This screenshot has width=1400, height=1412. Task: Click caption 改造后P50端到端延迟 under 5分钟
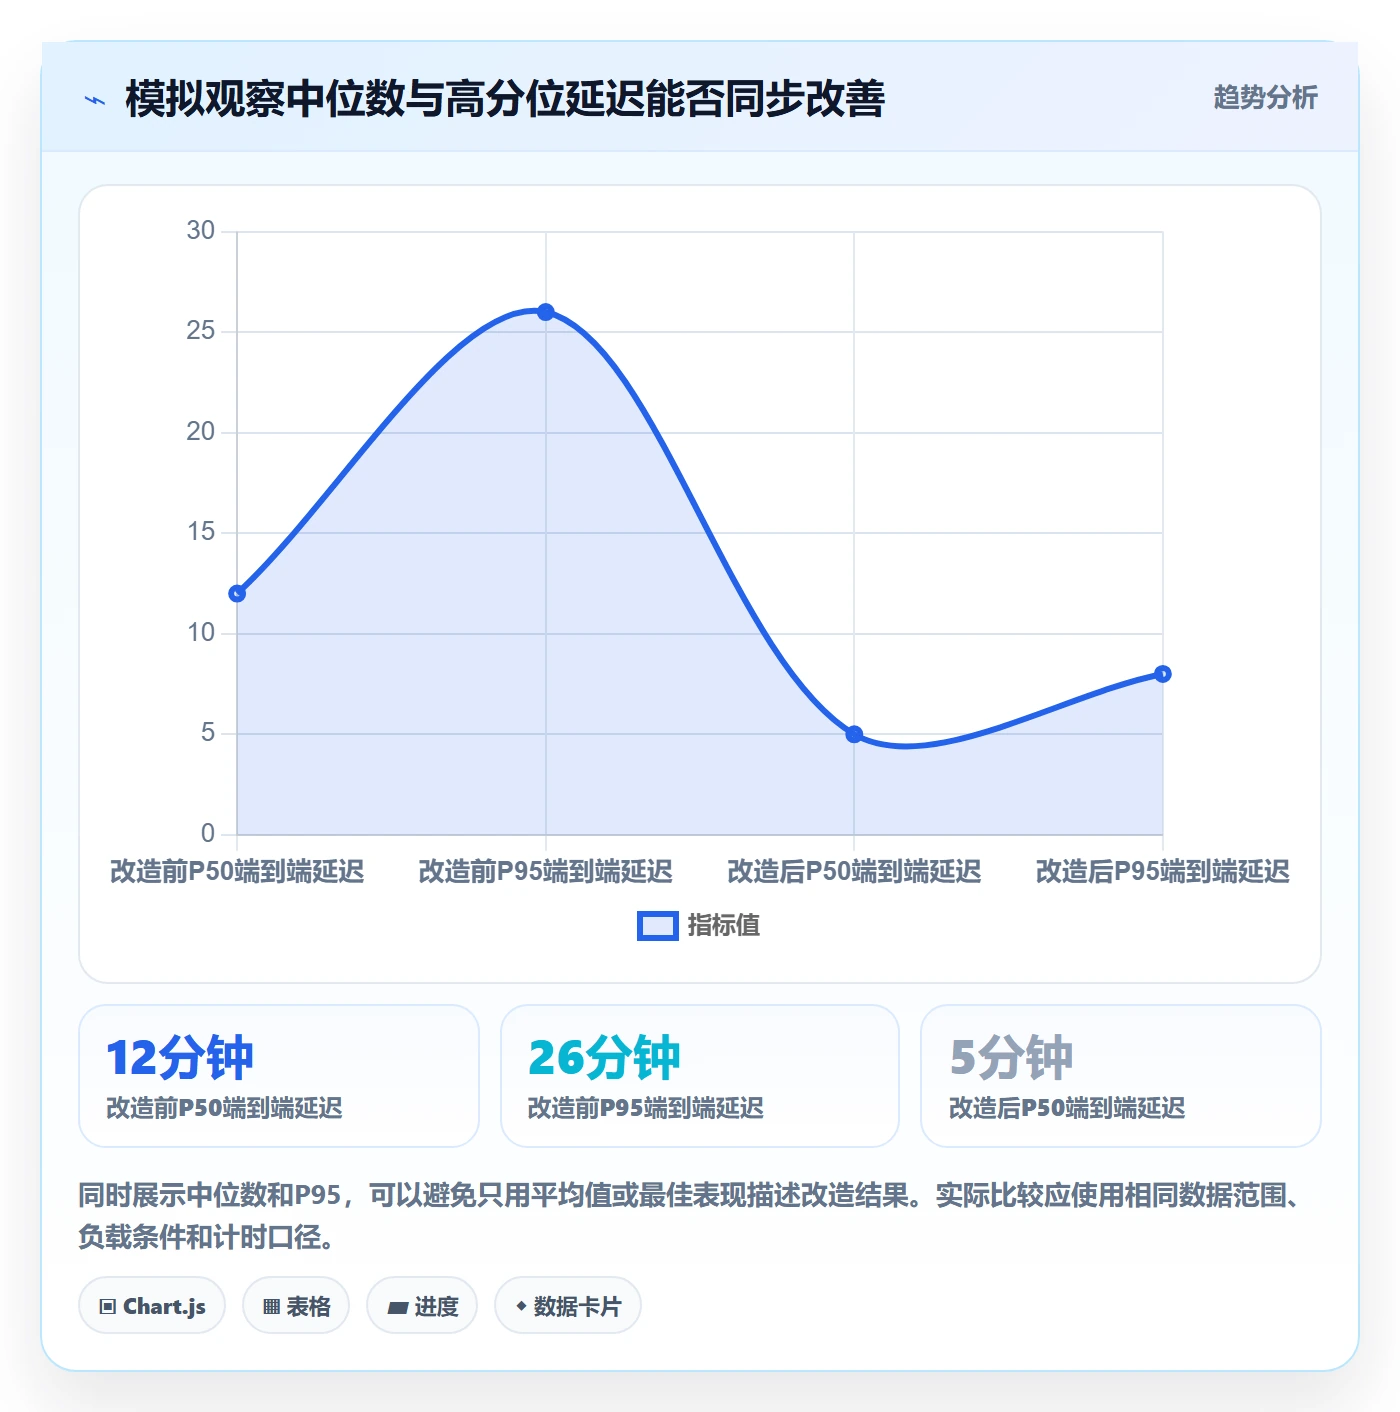coord(1067,1108)
